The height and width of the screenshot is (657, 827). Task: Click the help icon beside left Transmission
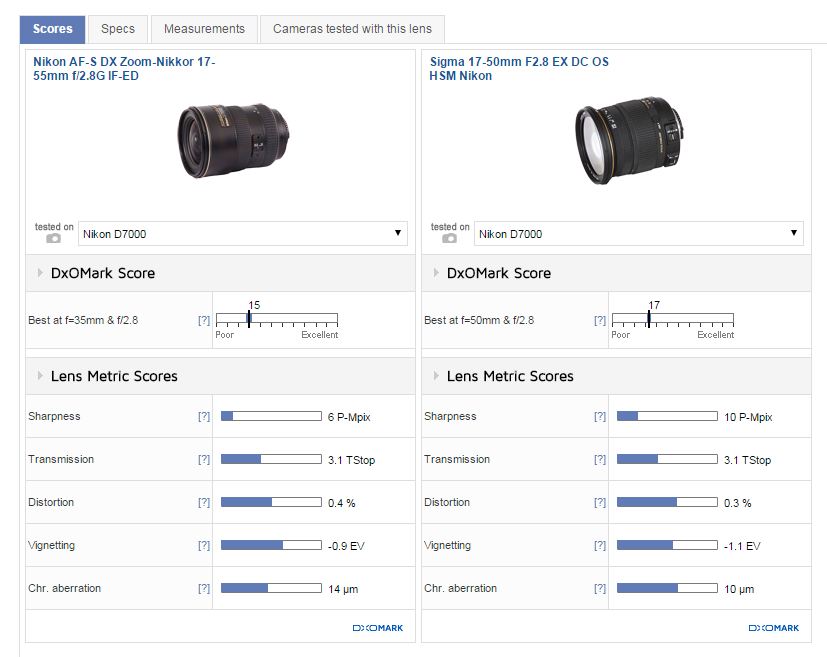tap(204, 460)
